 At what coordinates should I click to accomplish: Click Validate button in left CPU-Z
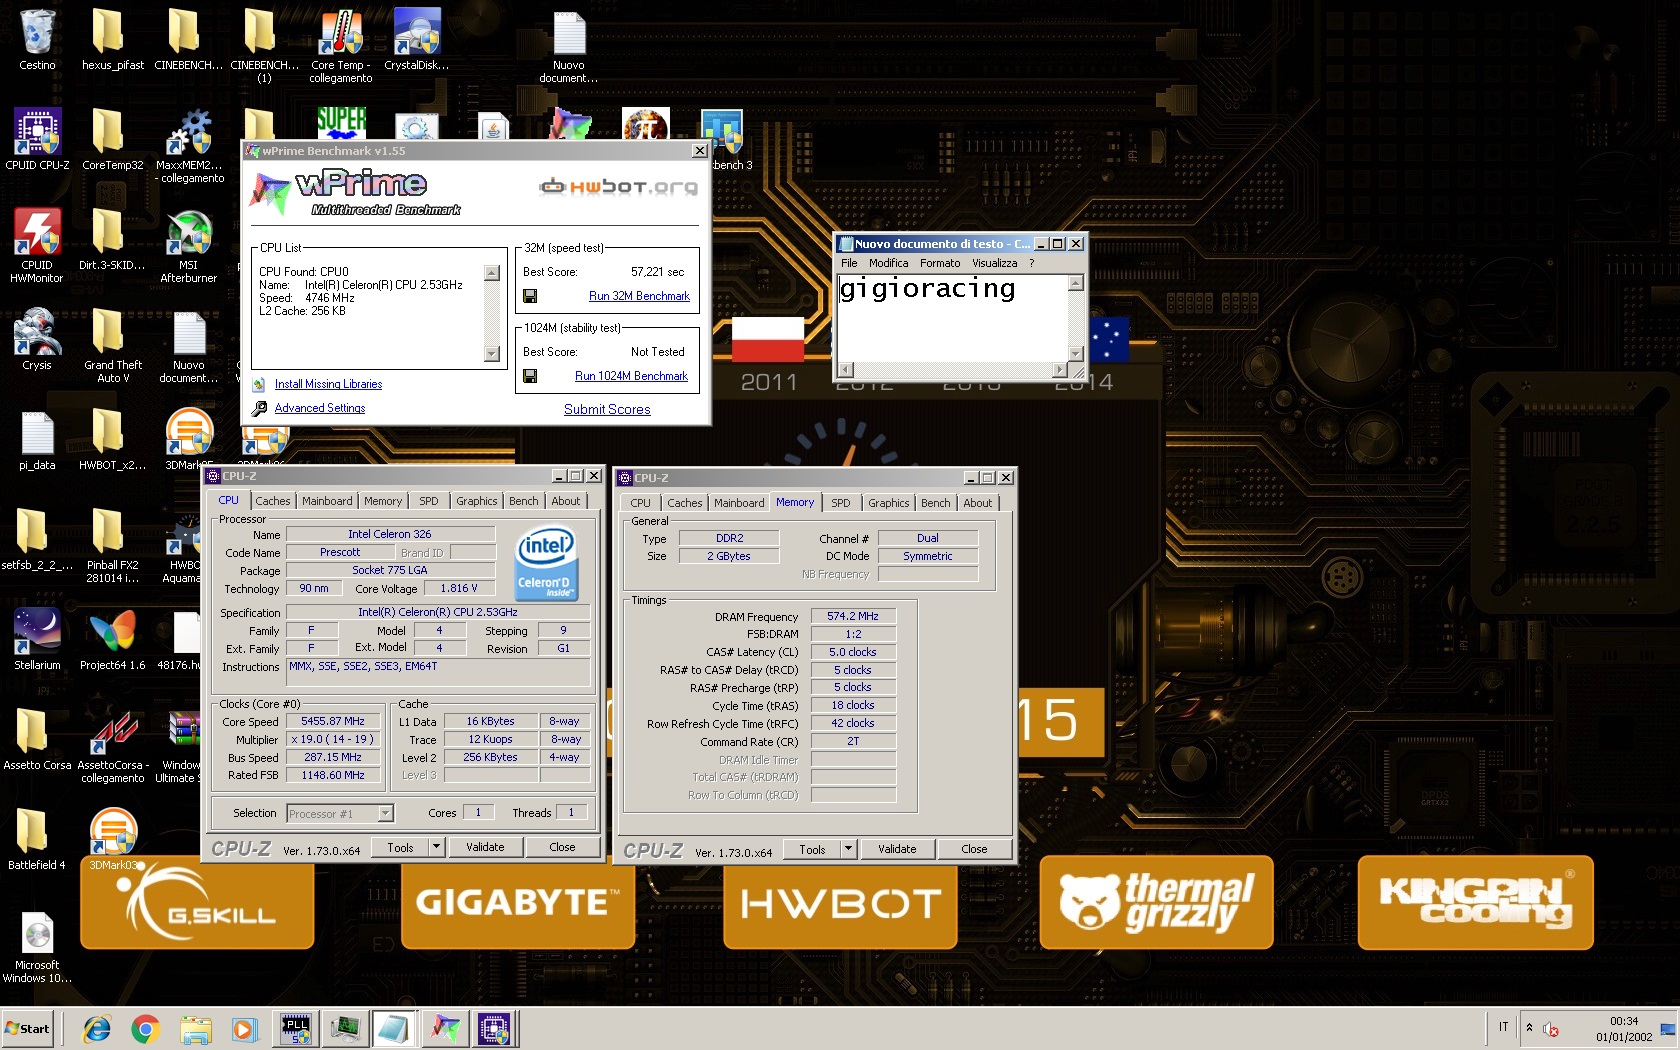[x=485, y=847]
